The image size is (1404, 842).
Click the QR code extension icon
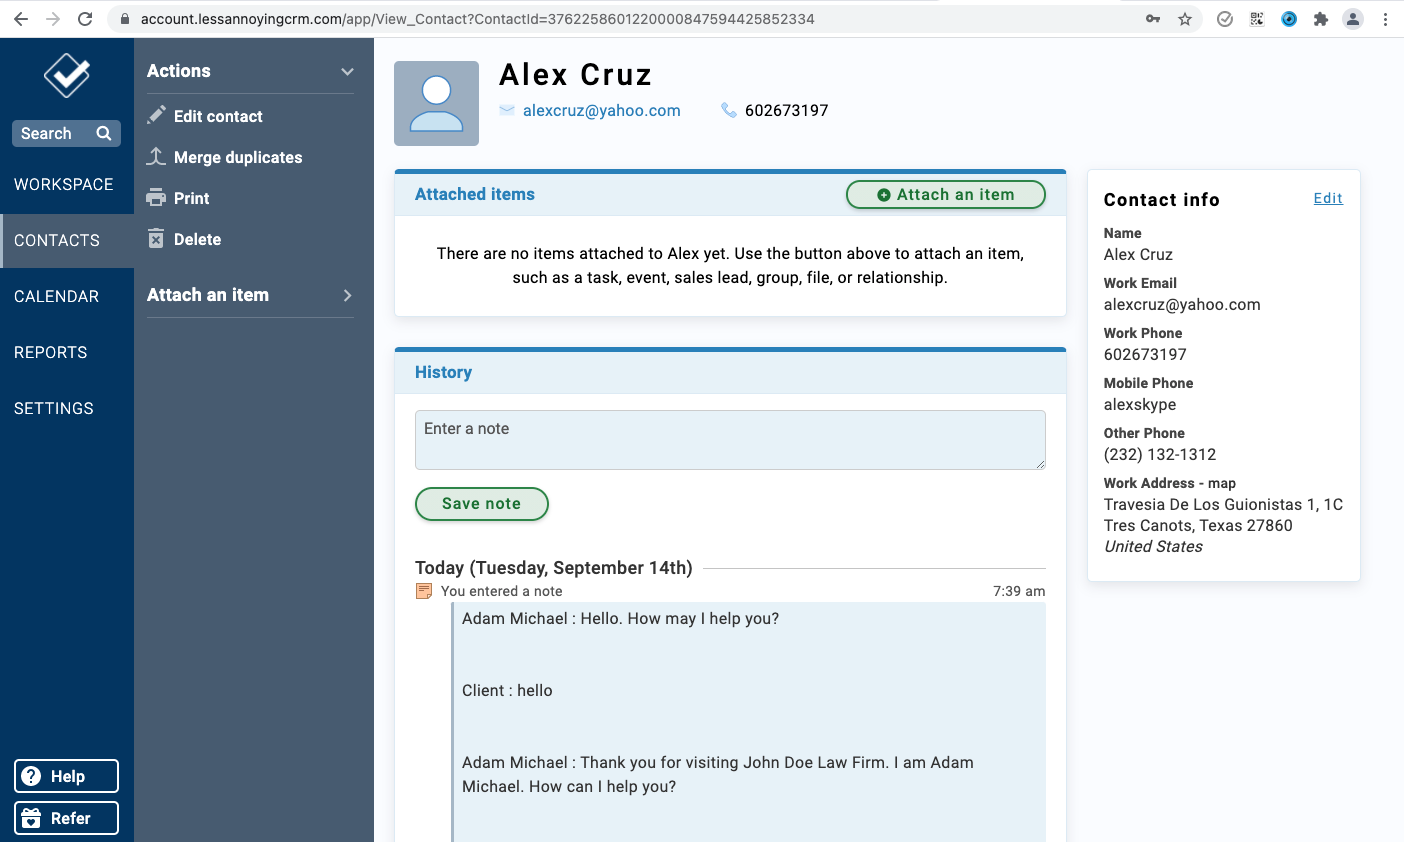[1257, 19]
